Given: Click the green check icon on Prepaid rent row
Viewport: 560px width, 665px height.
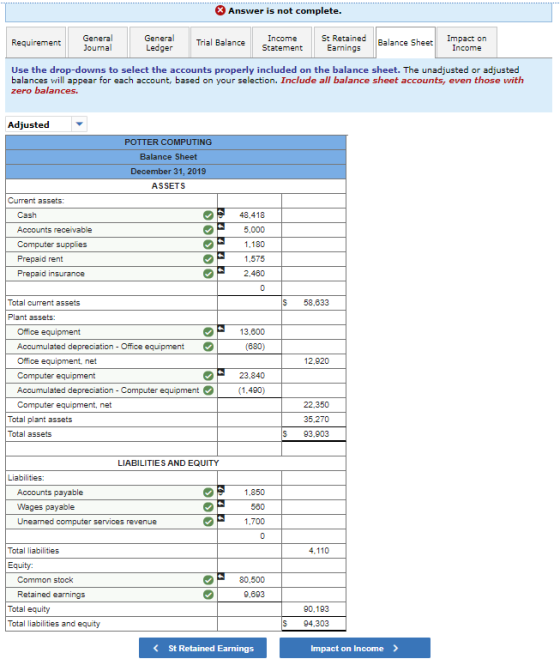Looking at the screenshot, I should tap(208, 259).
